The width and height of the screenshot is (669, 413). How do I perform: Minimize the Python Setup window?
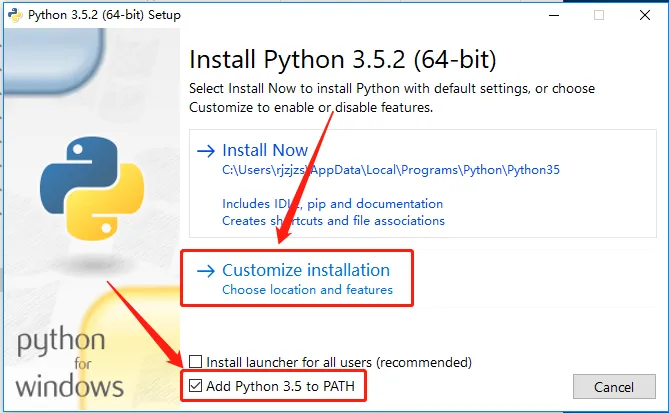coord(549,15)
